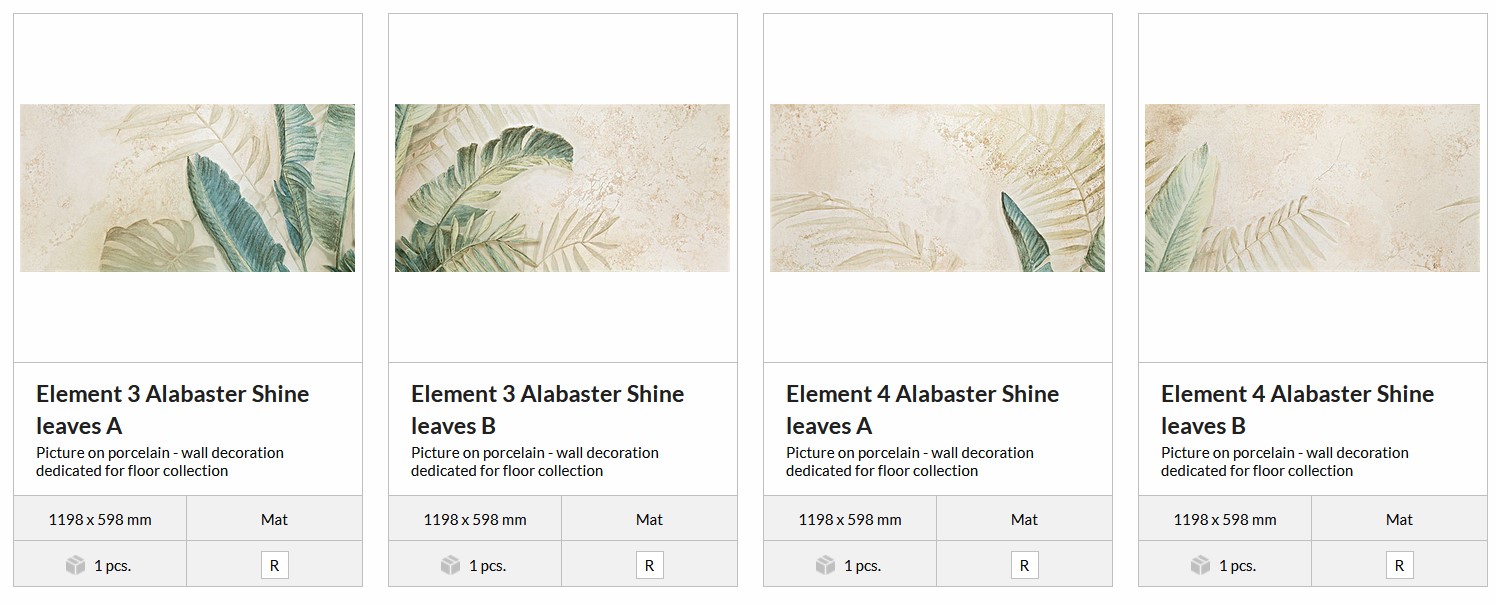
Task: Click 1 pcs. quantity on Element 4 leaves A
Action: [x=862, y=565]
